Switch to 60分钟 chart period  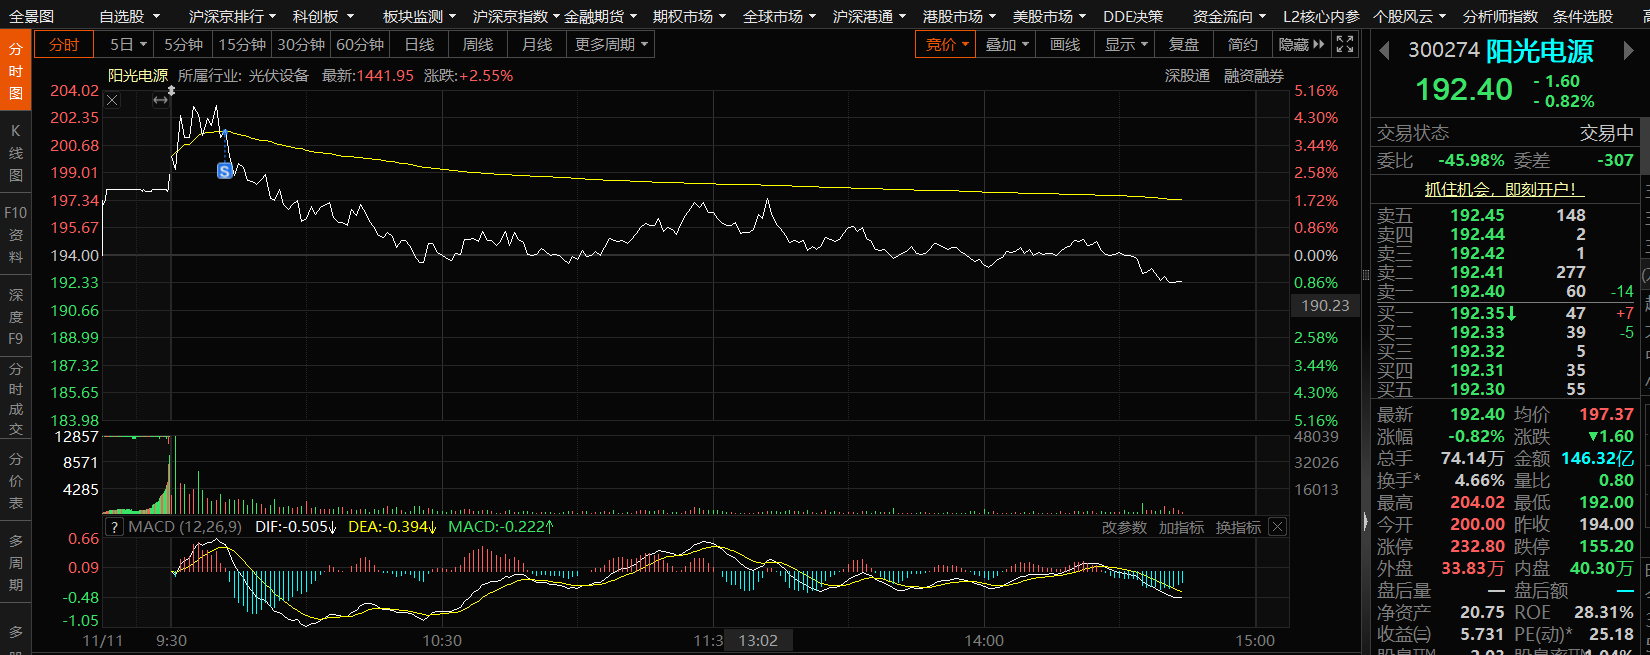click(360, 45)
